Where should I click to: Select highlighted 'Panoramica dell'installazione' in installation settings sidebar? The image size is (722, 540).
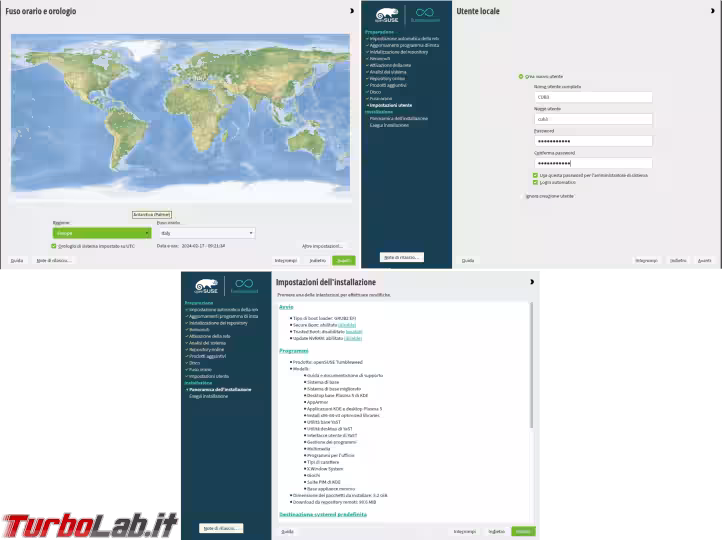pyautogui.click(x=220, y=389)
